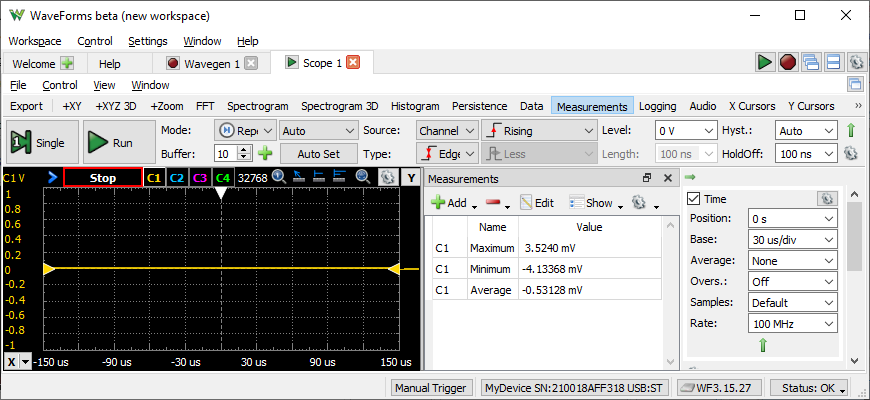Add a buffer with green plus icon
The height and width of the screenshot is (400, 870).
click(265, 153)
